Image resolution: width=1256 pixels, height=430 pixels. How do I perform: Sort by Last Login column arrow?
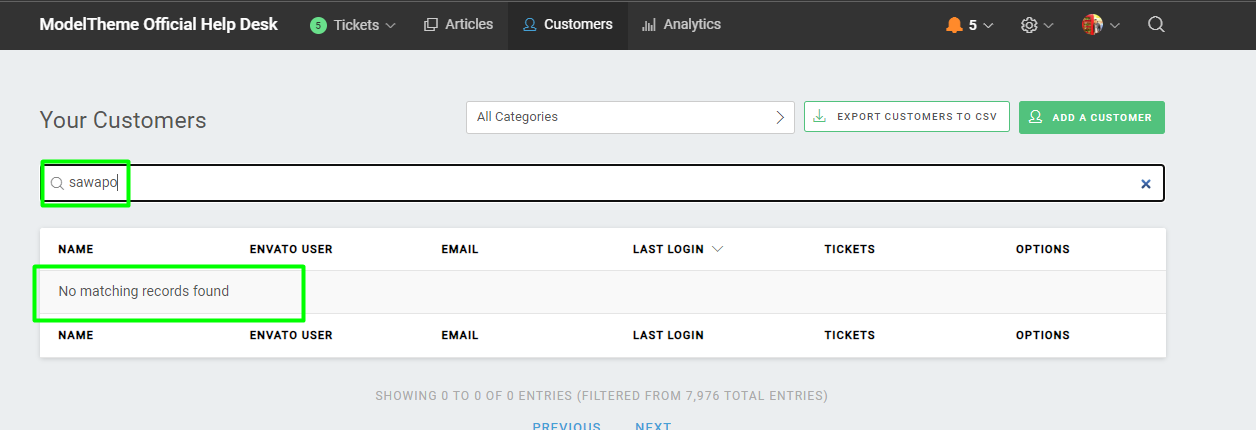(717, 249)
